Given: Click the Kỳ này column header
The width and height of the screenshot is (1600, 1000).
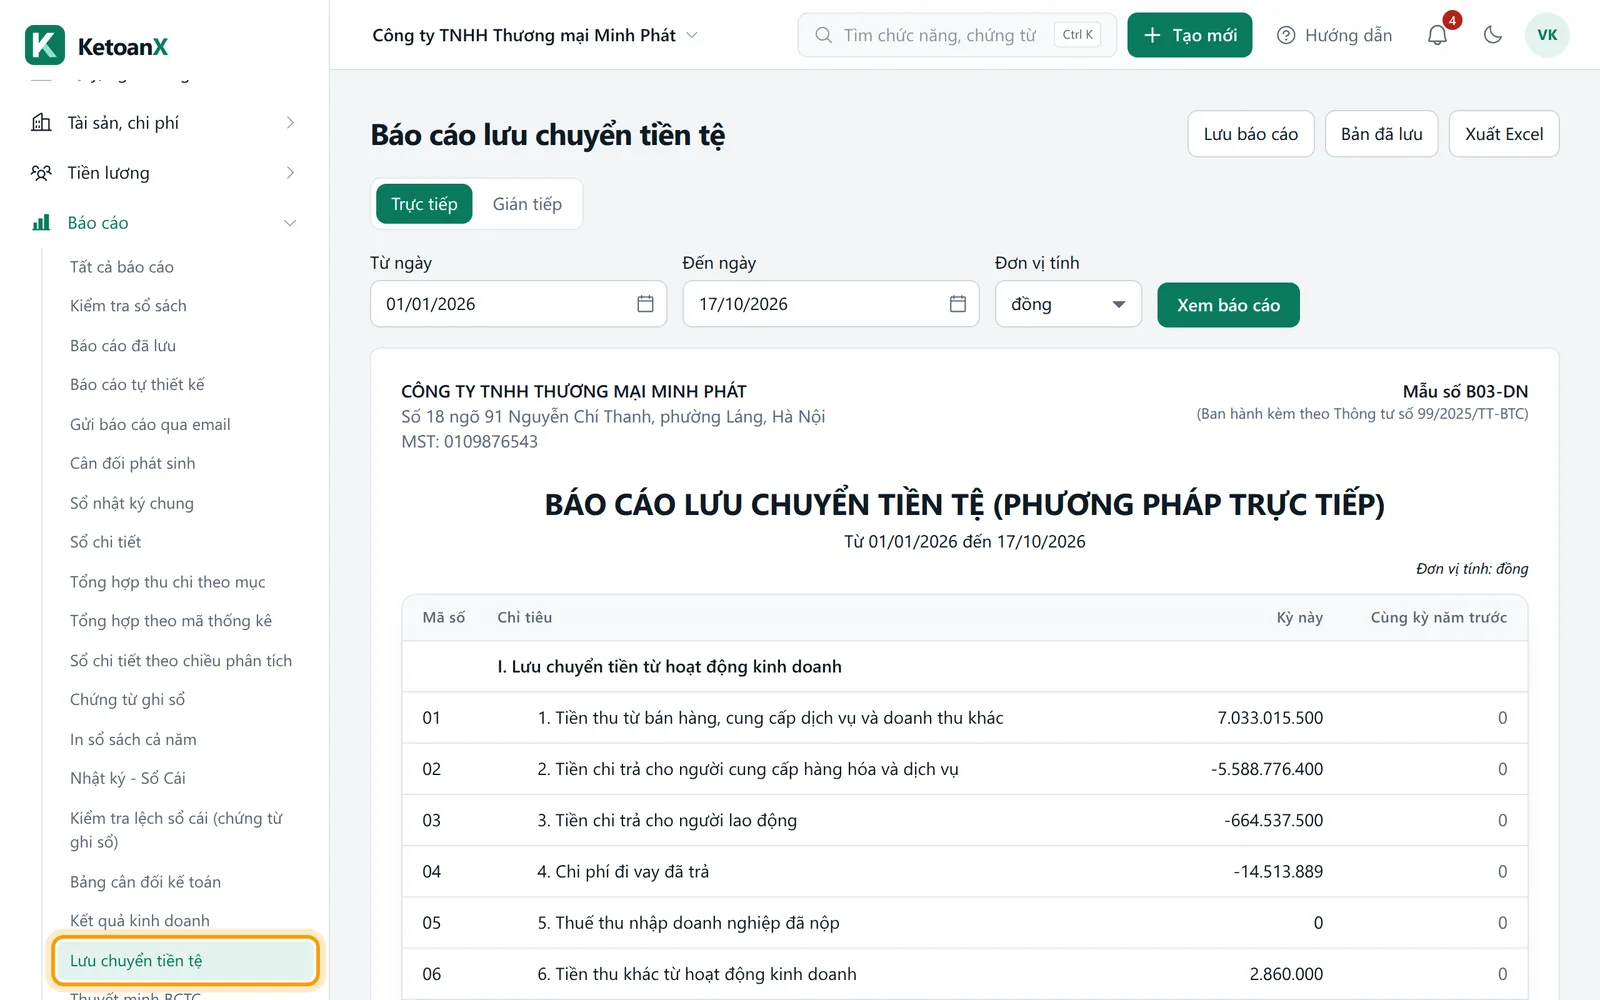Looking at the screenshot, I should (1299, 618).
